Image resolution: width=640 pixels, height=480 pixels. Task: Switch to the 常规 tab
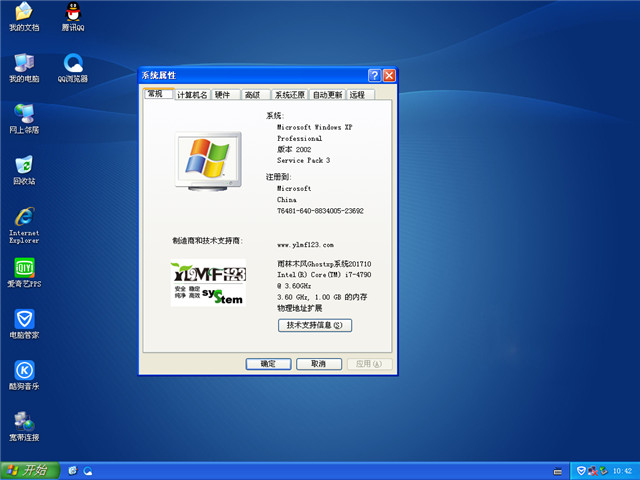[159, 93]
